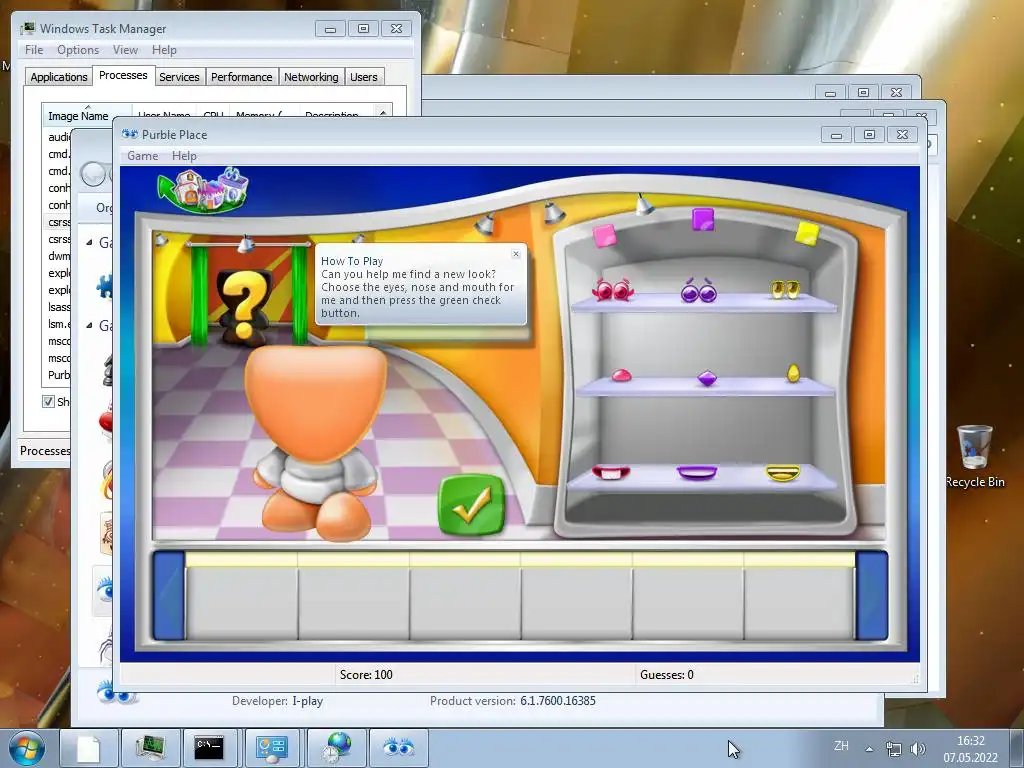Select the lsass process row
This screenshot has width=1024, height=768.
pos(59,307)
